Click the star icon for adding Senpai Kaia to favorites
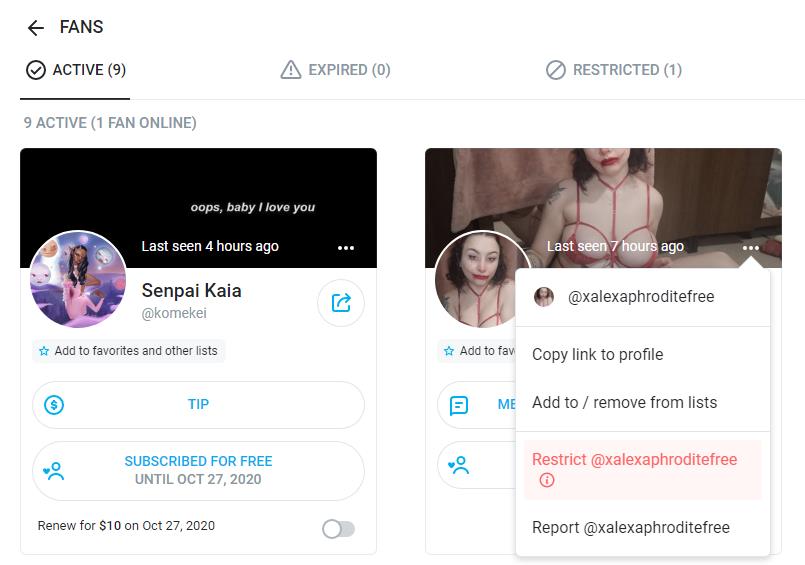 click(x=44, y=351)
